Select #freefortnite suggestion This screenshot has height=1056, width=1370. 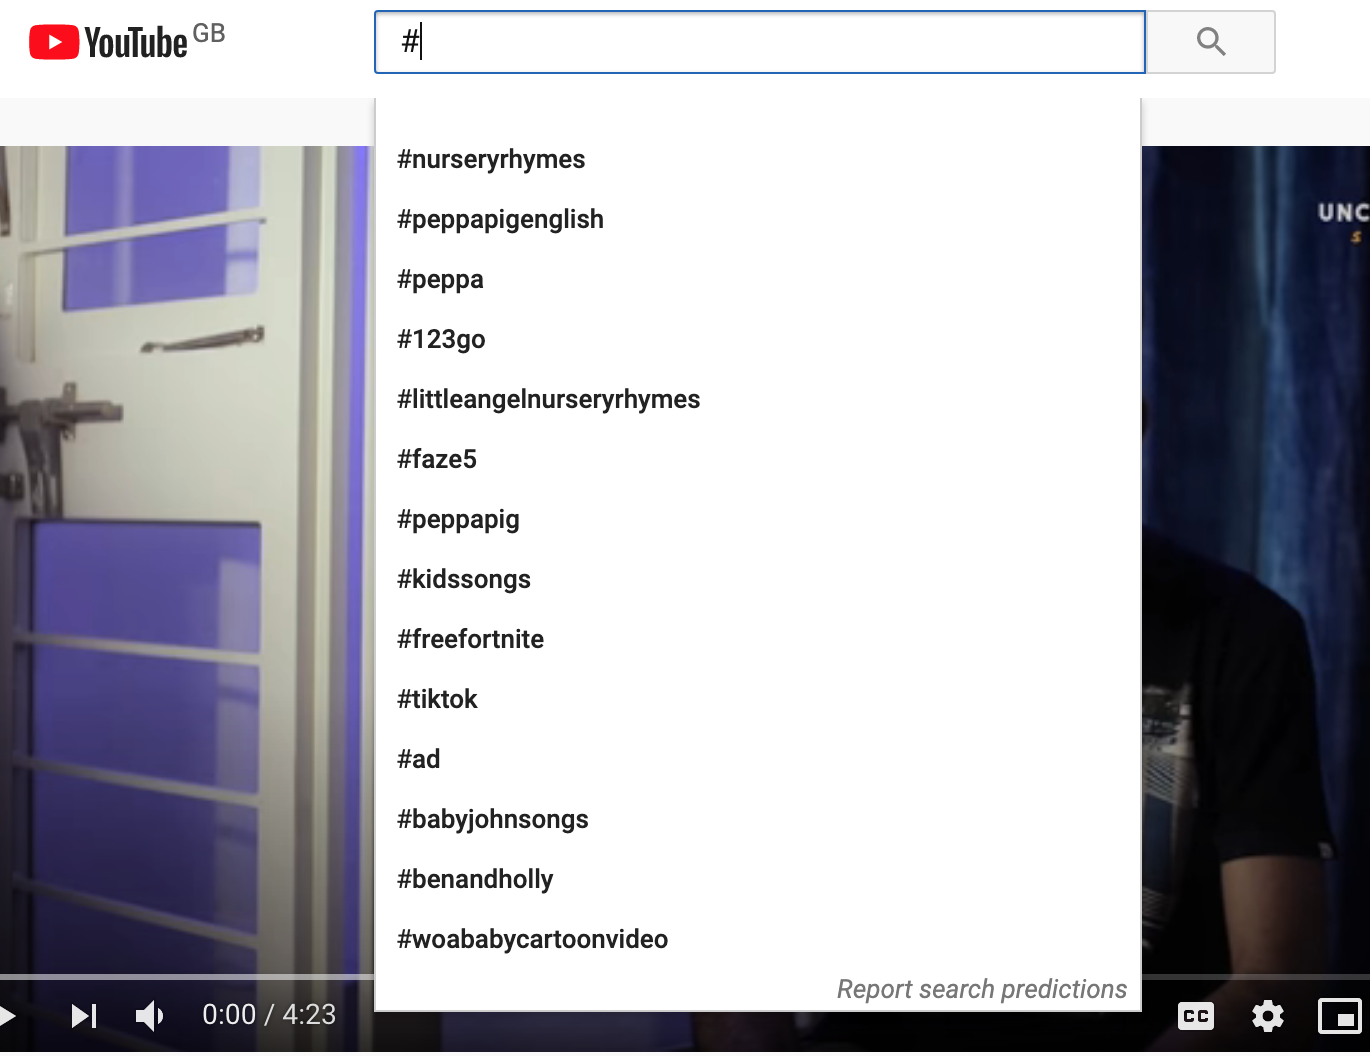click(x=758, y=639)
